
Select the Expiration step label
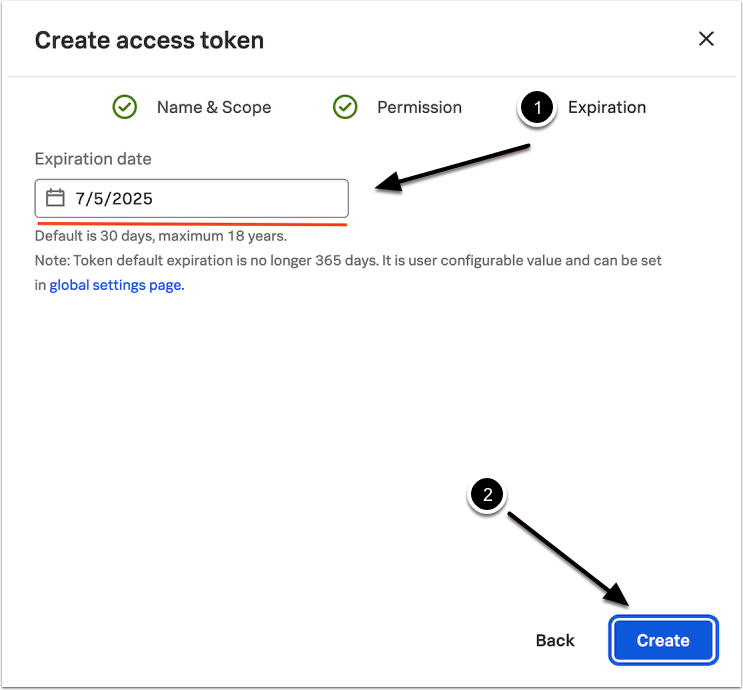tap(607, 107)
